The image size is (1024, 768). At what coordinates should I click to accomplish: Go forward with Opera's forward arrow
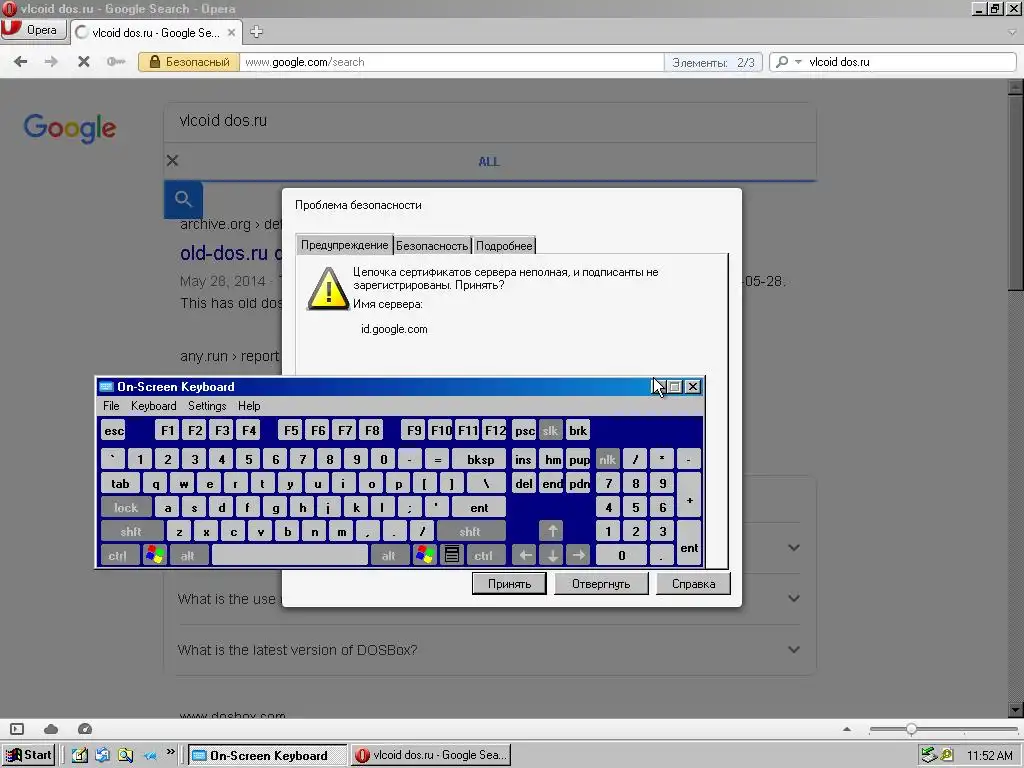pos(51,62)
